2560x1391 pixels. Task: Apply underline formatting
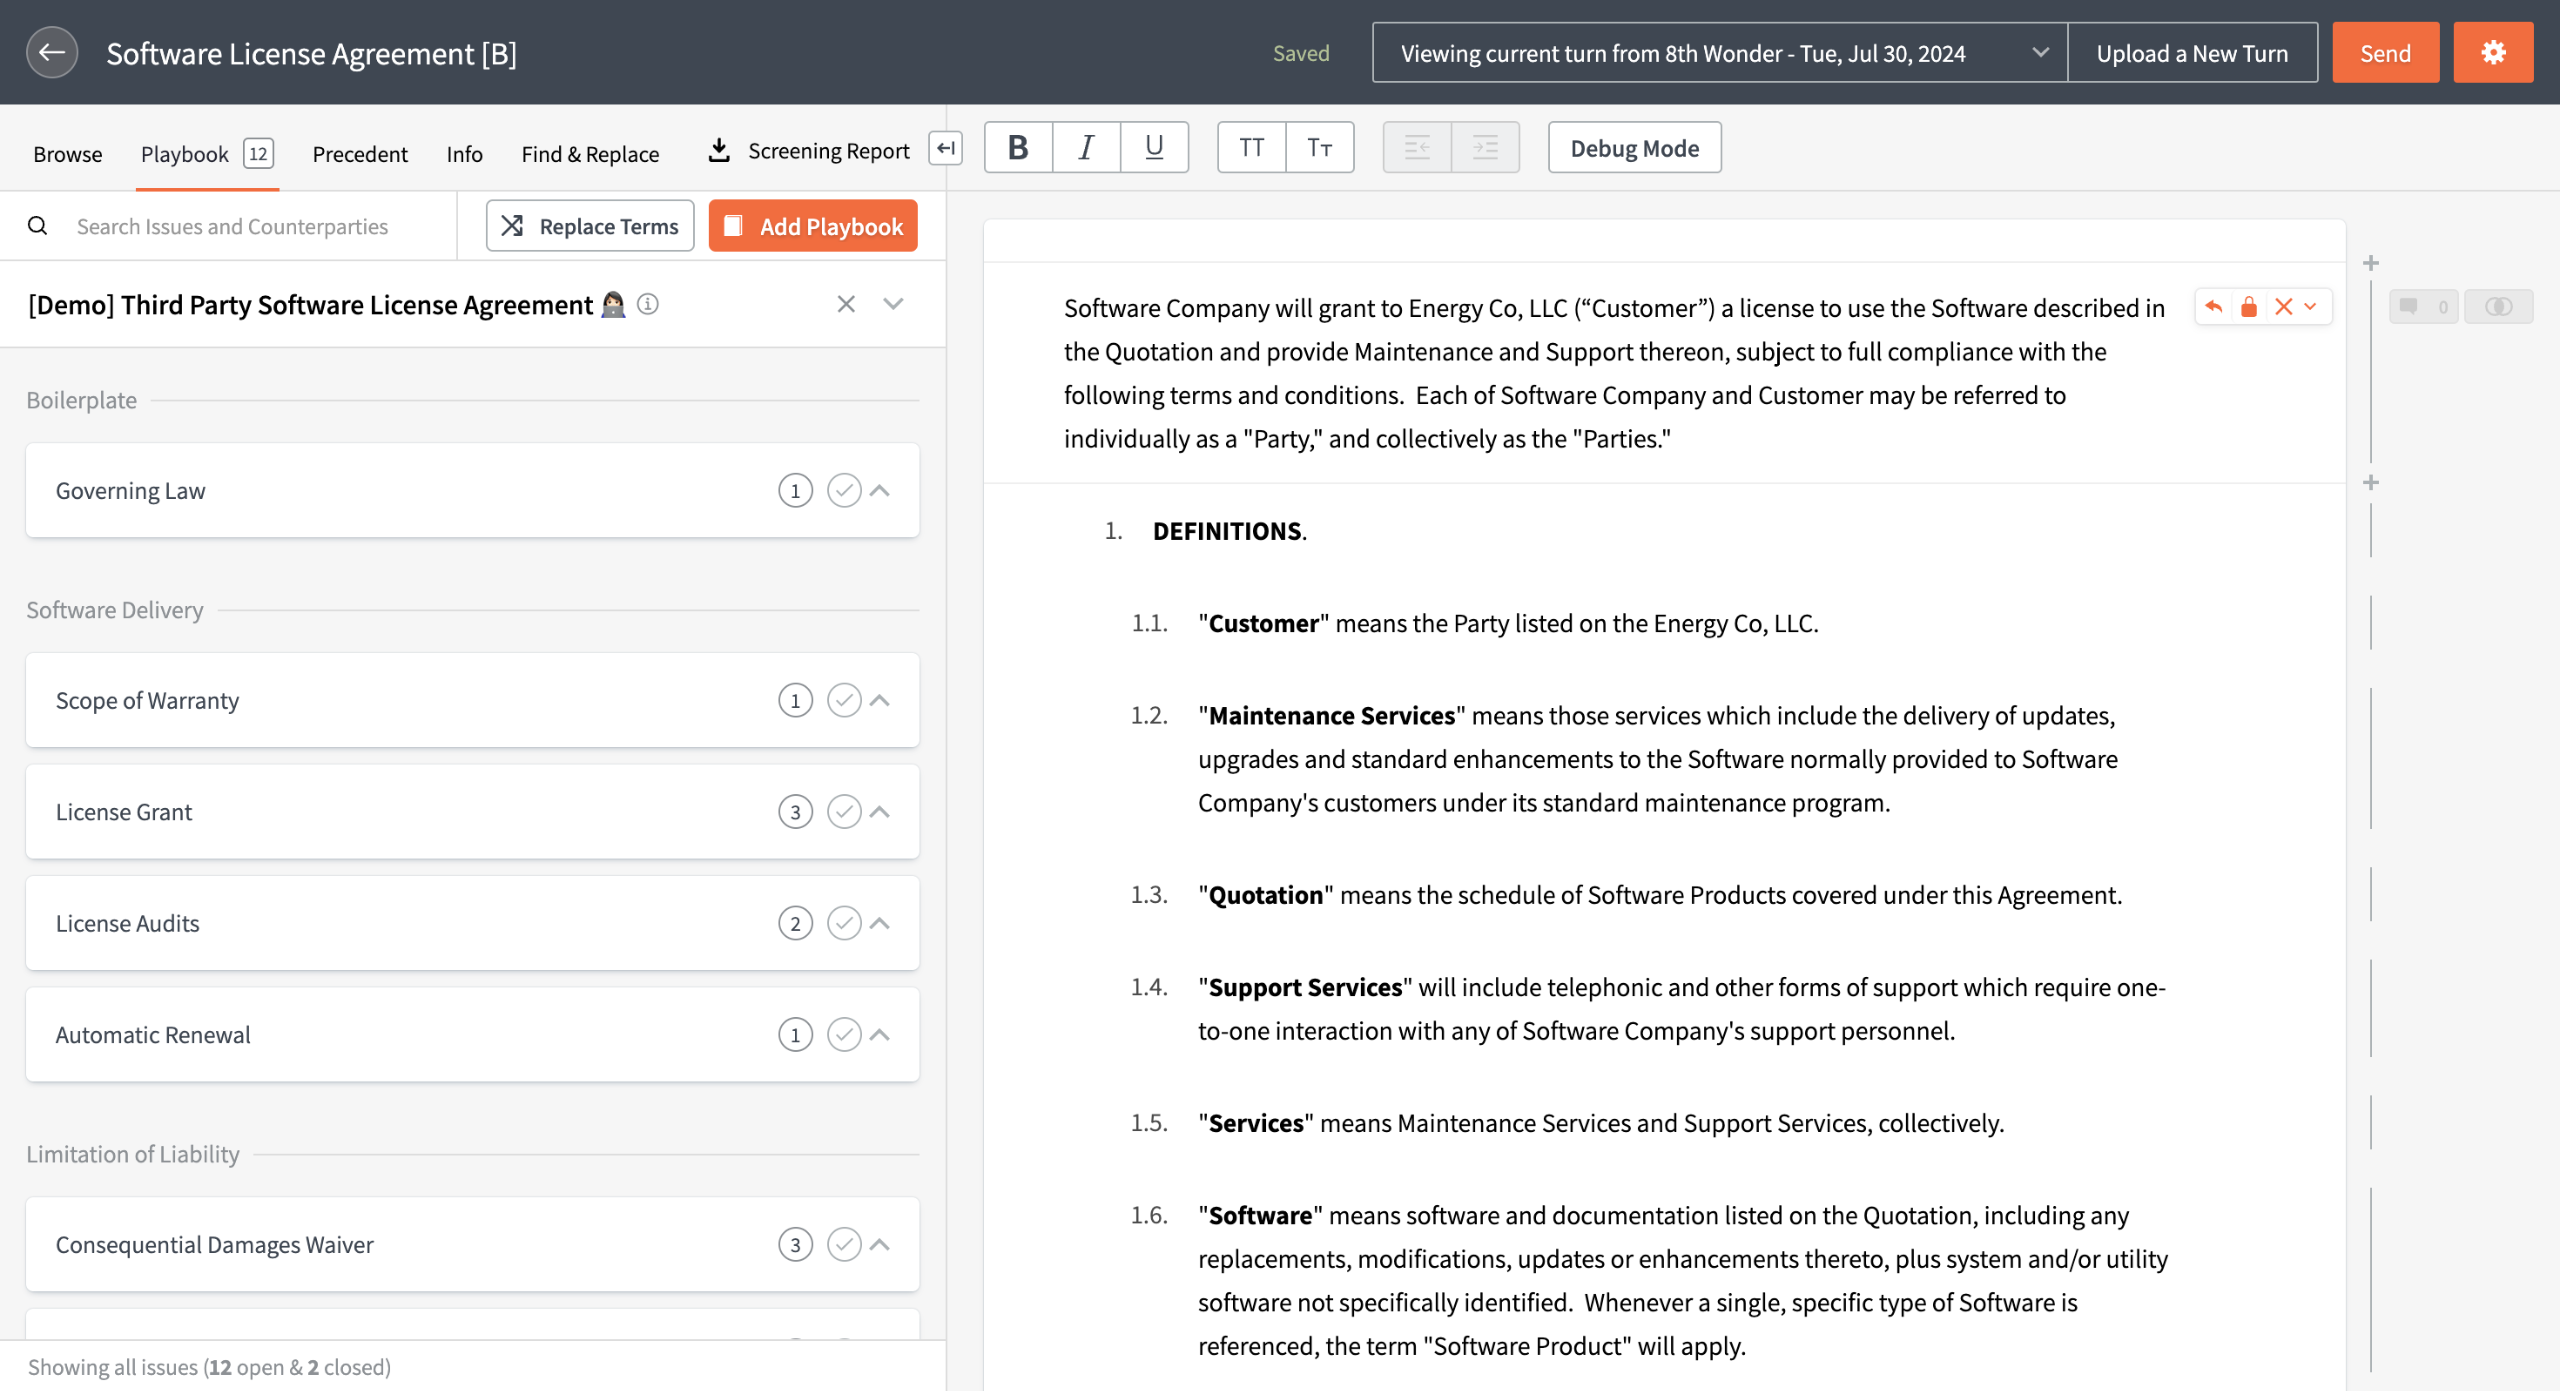(1154, 148)
